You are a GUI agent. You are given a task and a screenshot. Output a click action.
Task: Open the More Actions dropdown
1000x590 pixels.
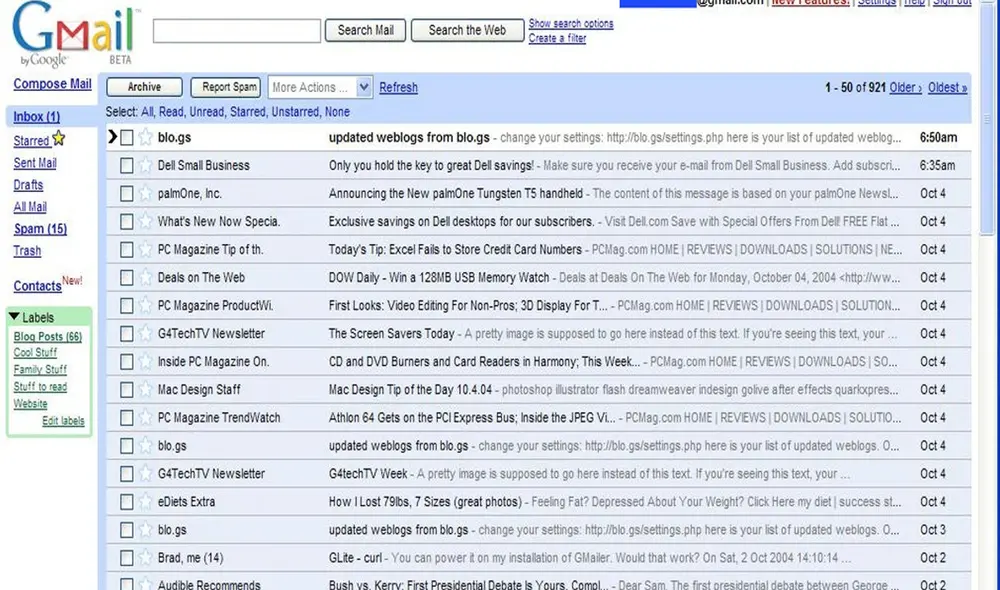[x=319, y=87]
